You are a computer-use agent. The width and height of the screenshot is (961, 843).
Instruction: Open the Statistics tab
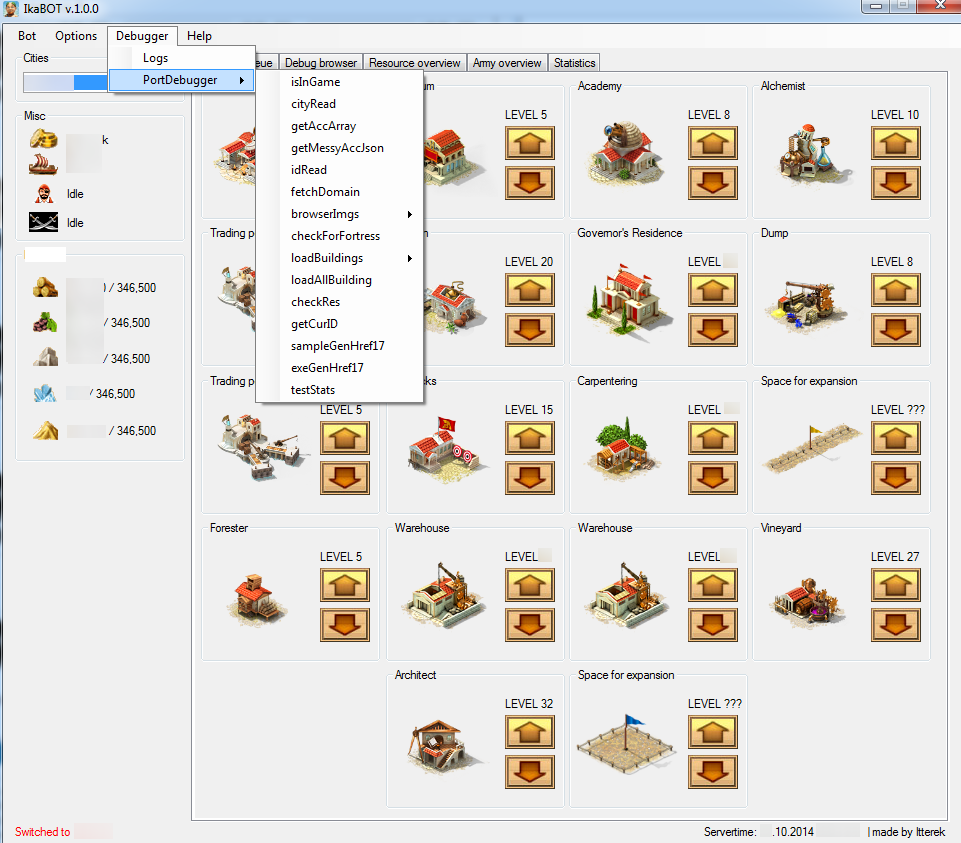[574, 63]
